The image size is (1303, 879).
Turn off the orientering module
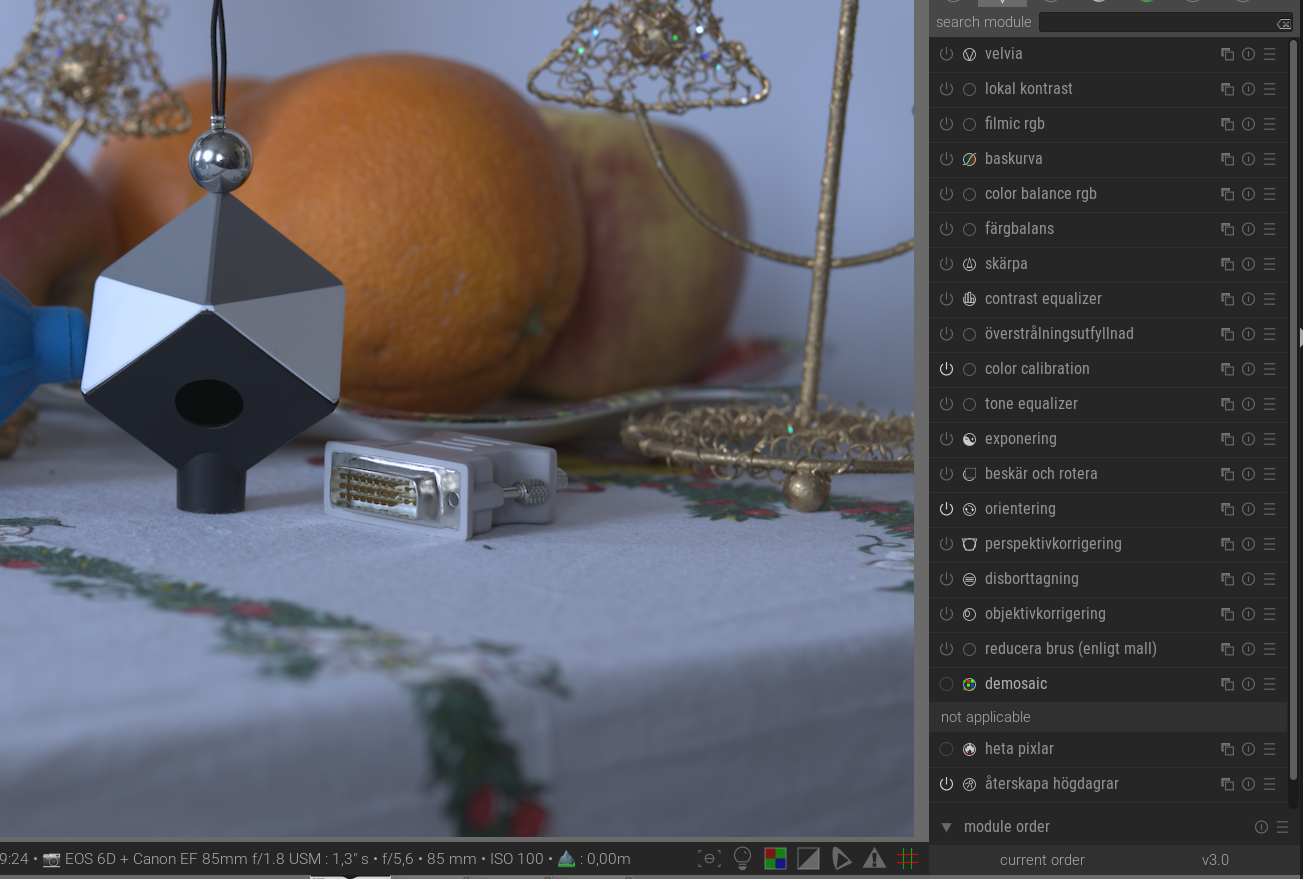(x=946, y=509)
